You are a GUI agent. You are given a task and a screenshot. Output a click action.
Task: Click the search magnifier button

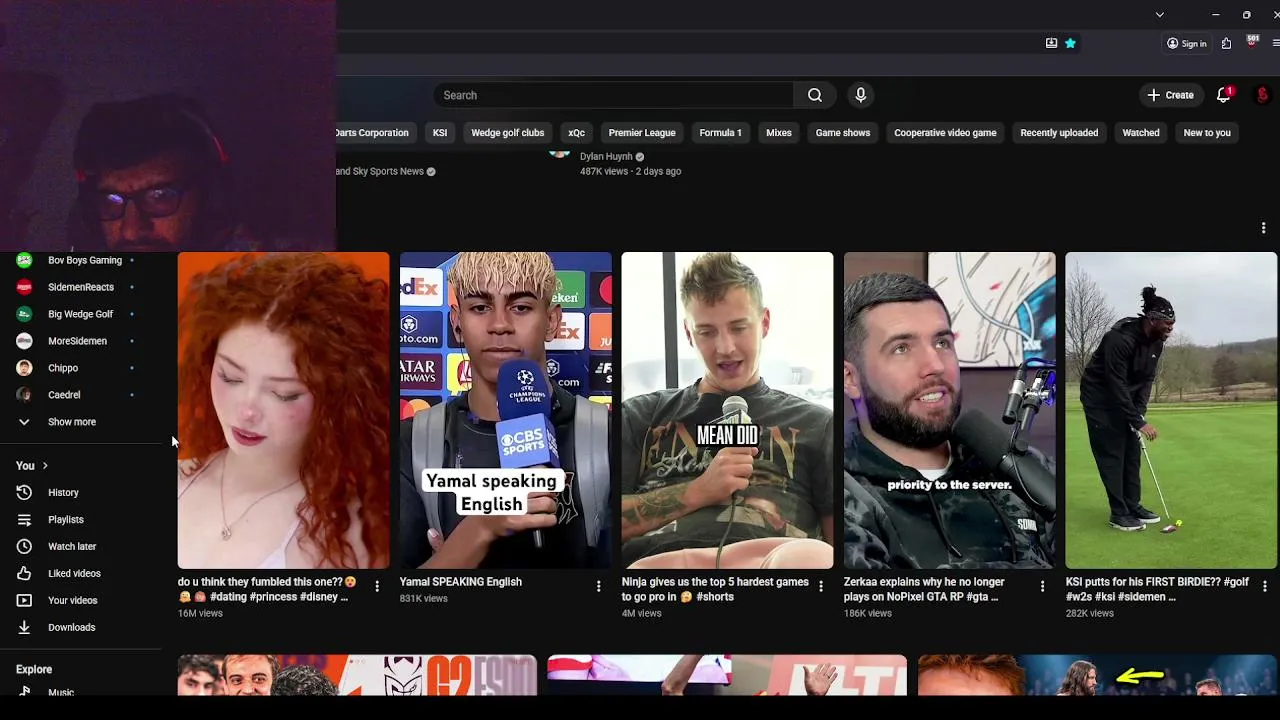[x=815, y=95]
